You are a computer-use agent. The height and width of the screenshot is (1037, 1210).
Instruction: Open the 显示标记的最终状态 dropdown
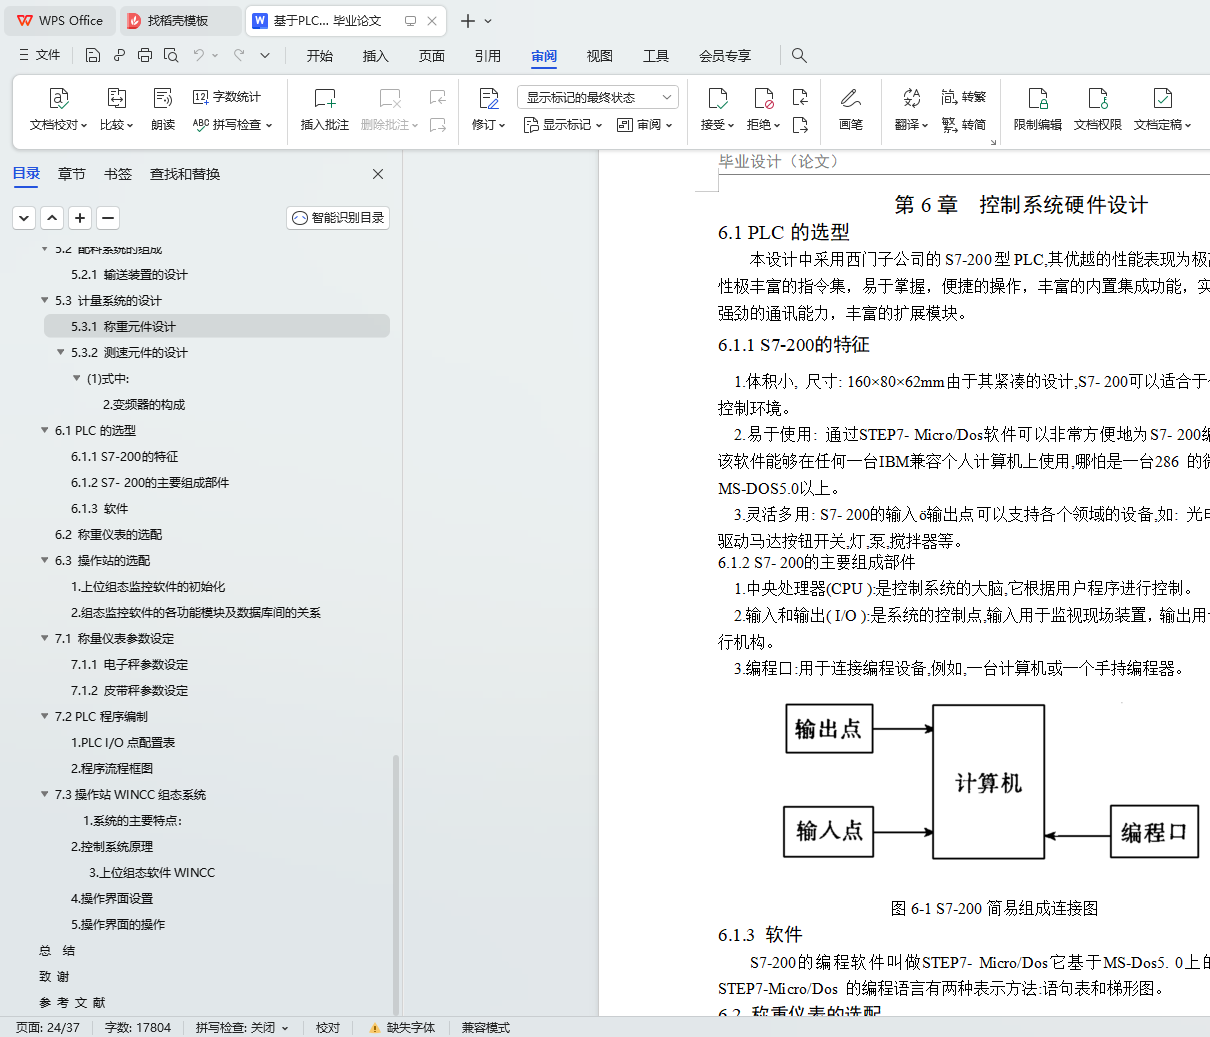598,97
